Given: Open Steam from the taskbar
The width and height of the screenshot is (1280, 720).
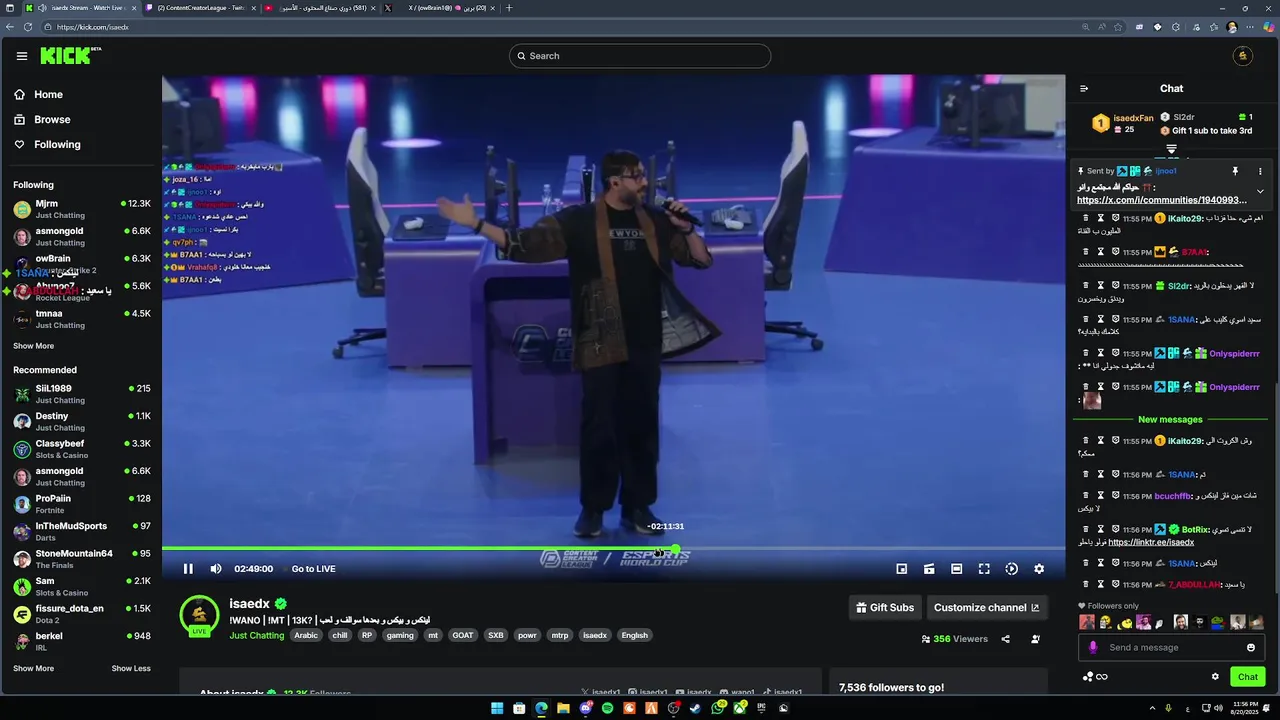Looking at the screenshot, I should [695, 708].
